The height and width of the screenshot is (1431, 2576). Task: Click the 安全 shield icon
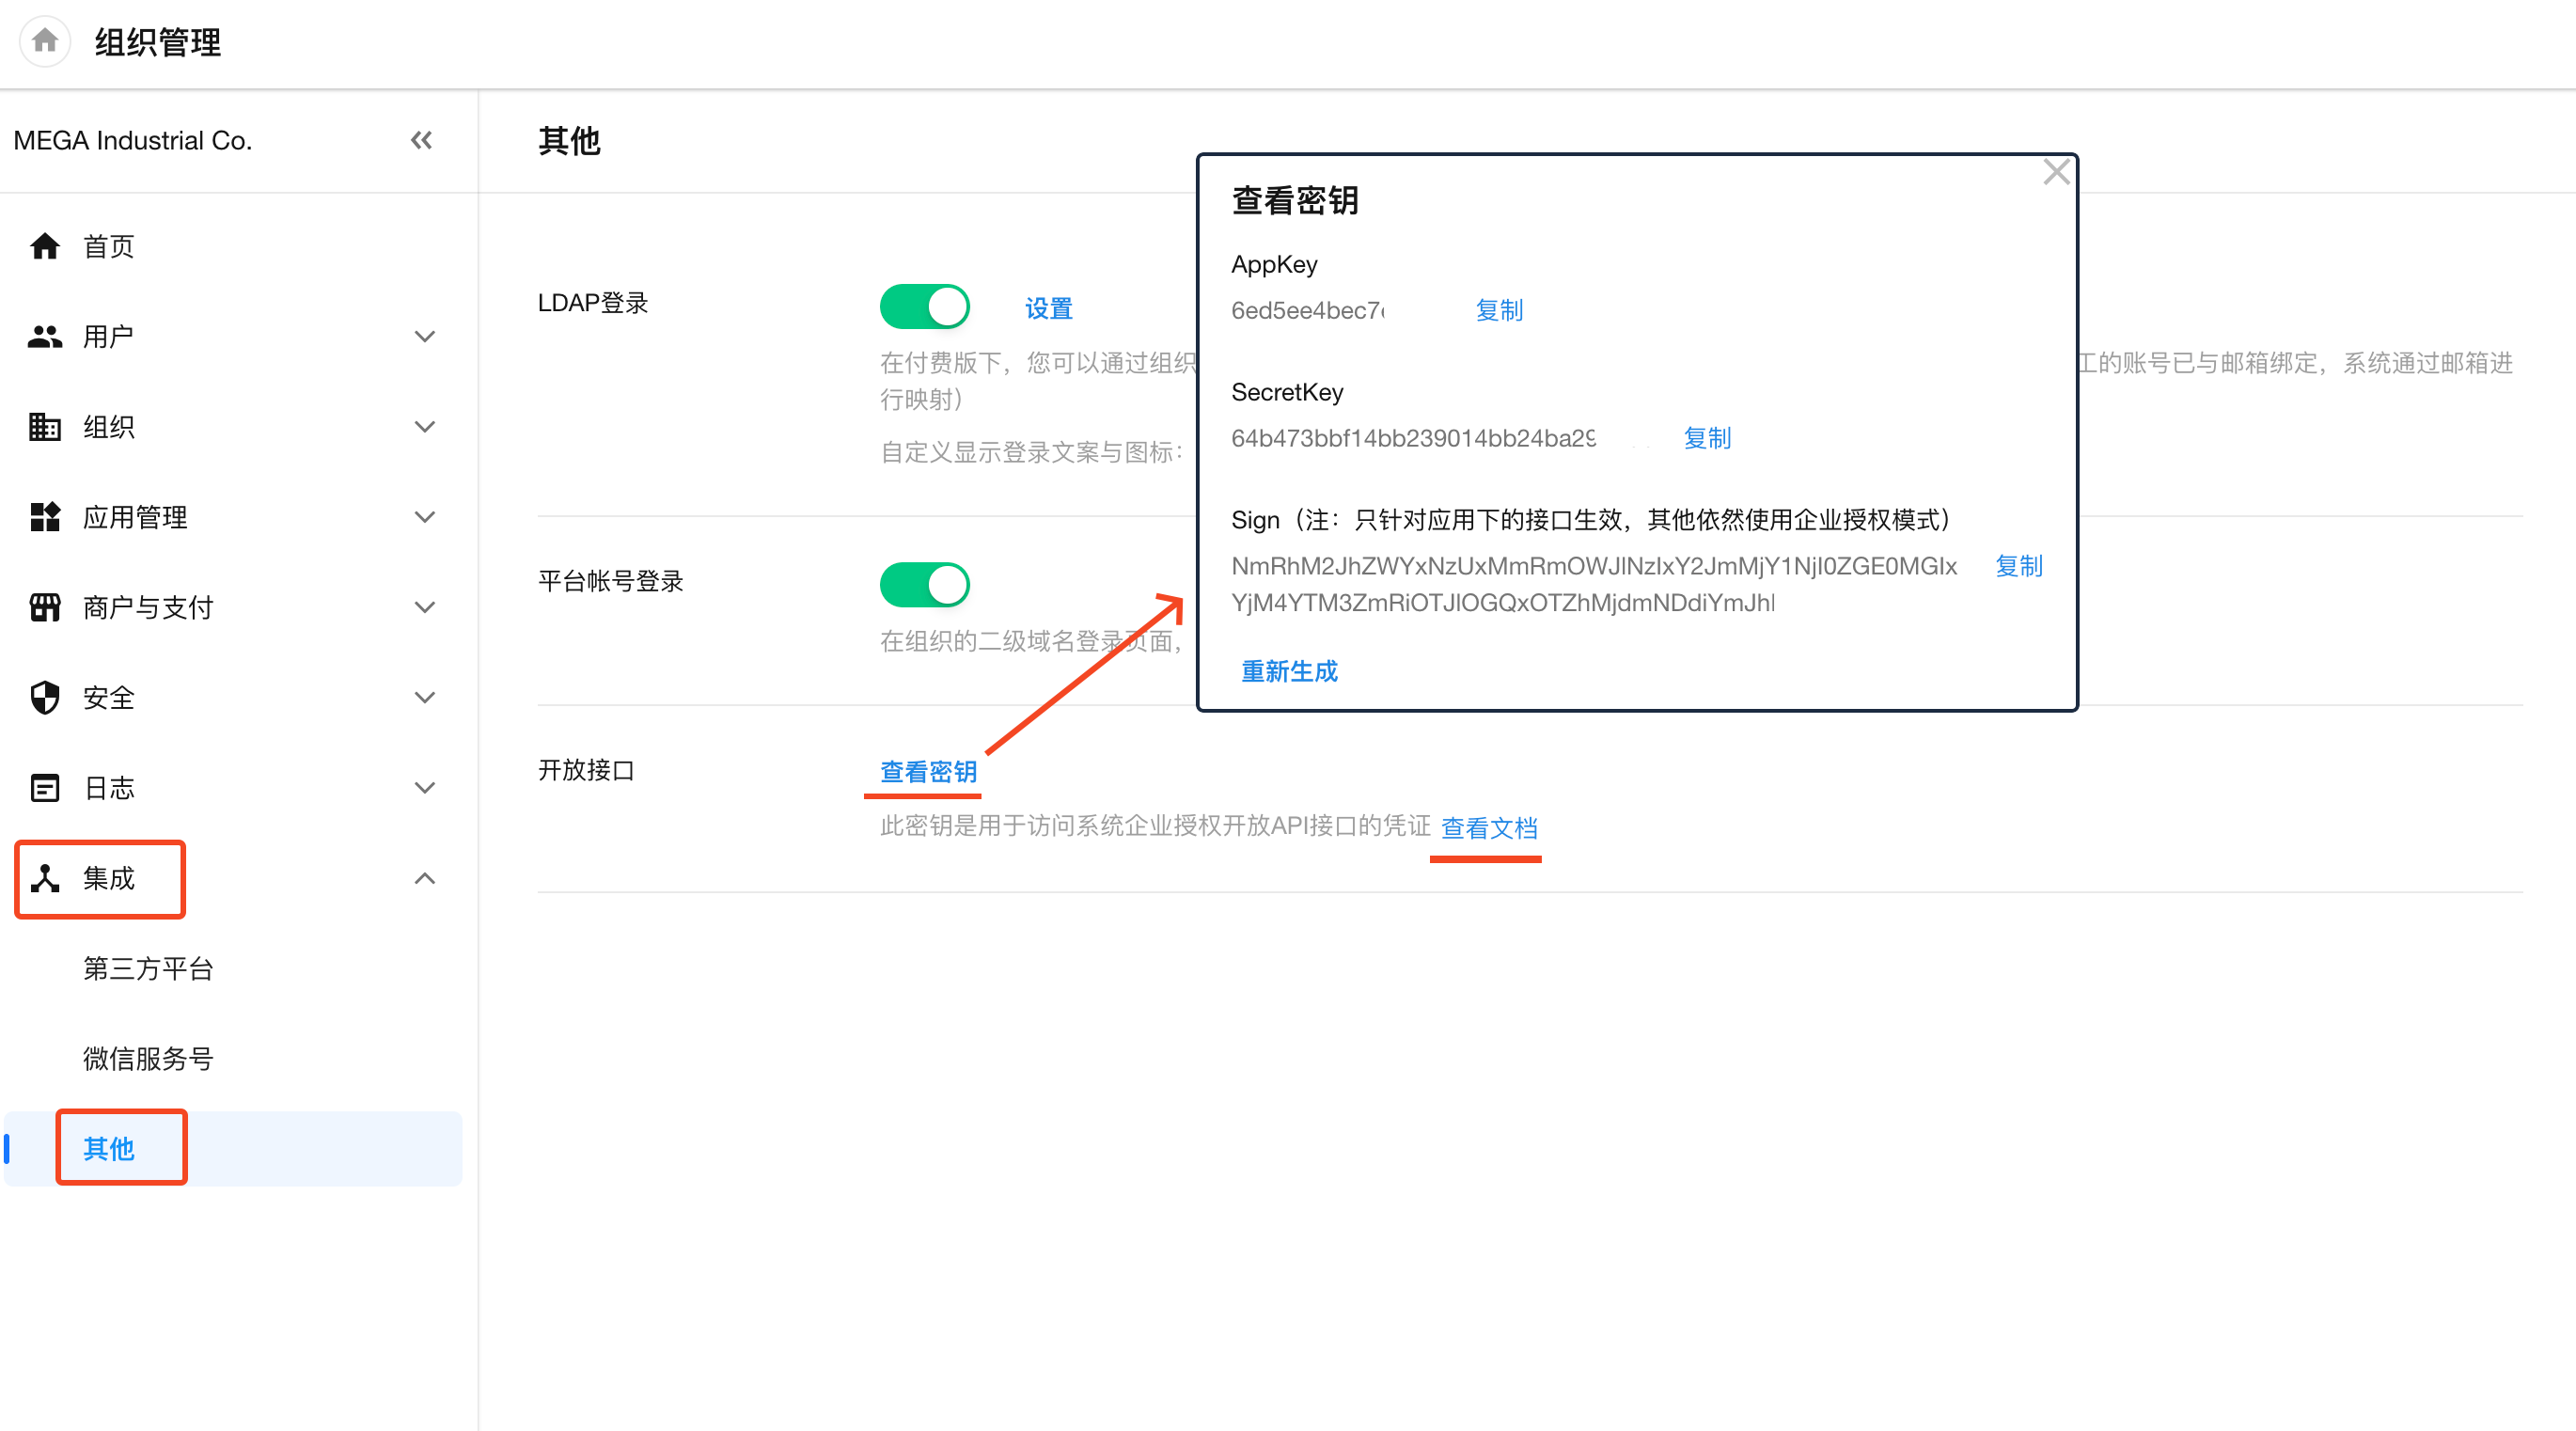coord(45,698)
